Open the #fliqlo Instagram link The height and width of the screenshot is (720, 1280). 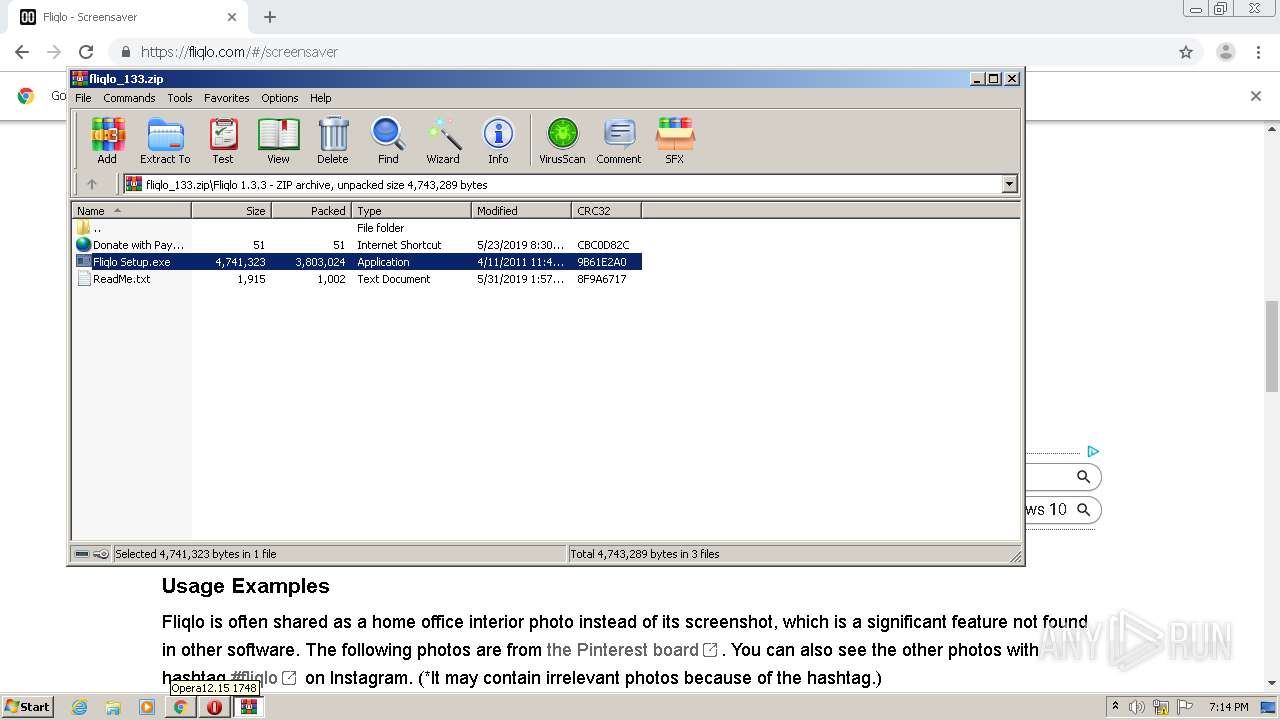click(x=263, y=678)
